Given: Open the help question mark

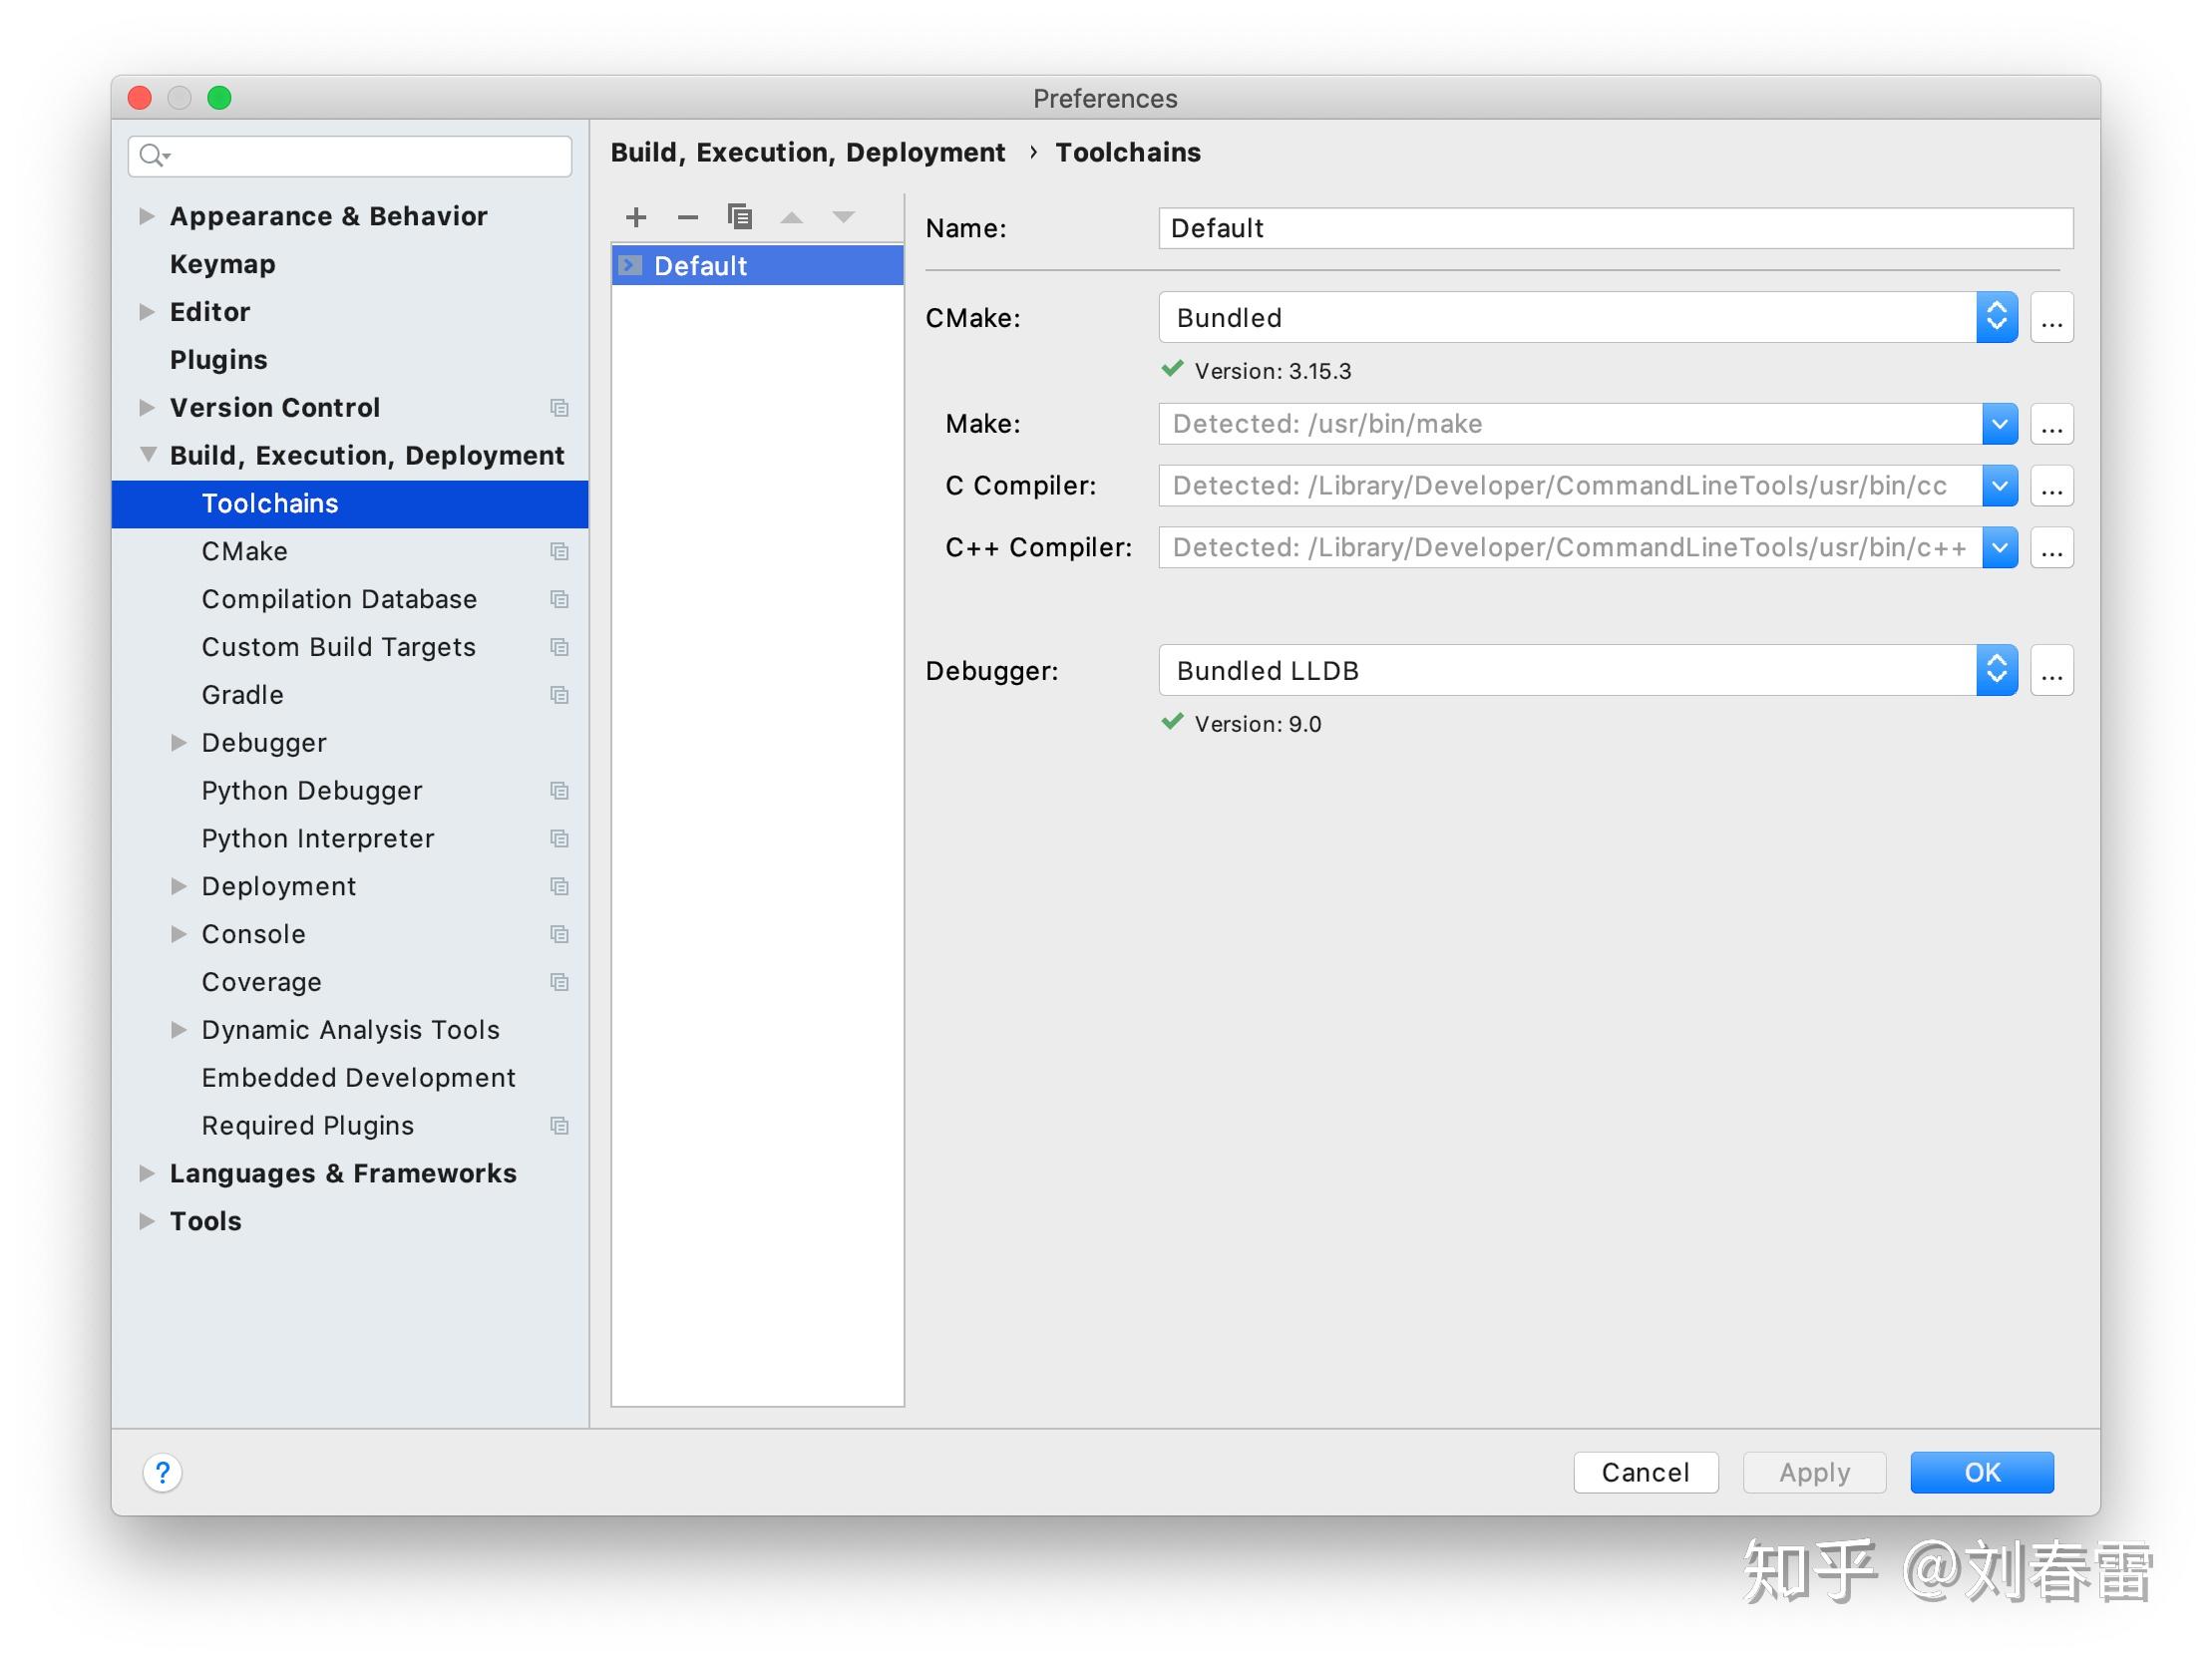Looking at the screenshot, I should pos(163,1472).
